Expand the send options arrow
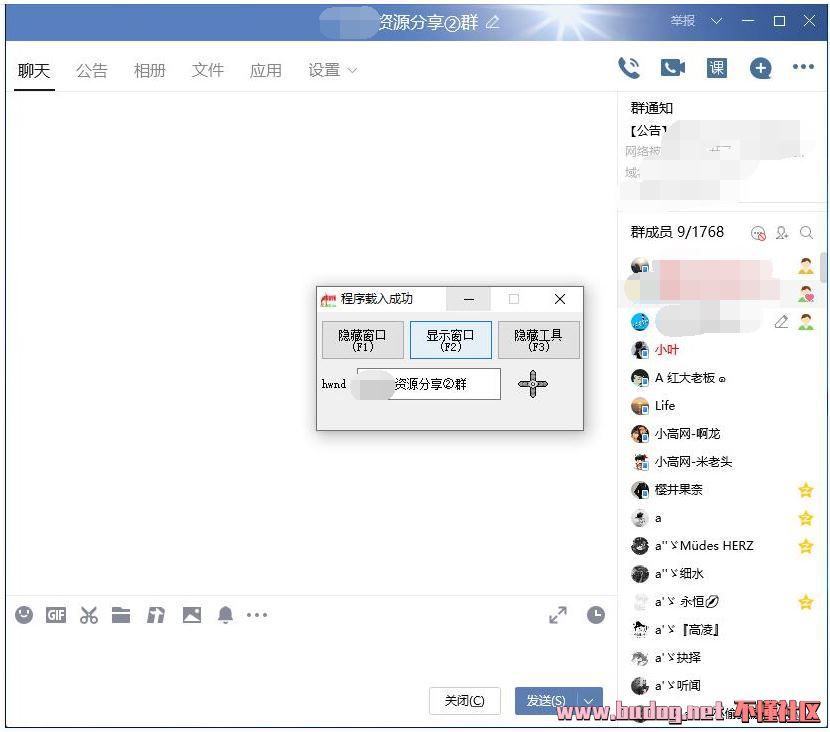Image resolution: width=830 pixels, height=732 pixels. pos(591,701)
